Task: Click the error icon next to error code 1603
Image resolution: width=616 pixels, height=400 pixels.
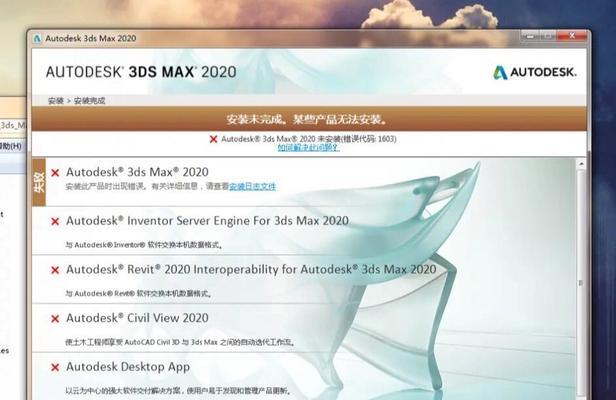Action: 213,139
